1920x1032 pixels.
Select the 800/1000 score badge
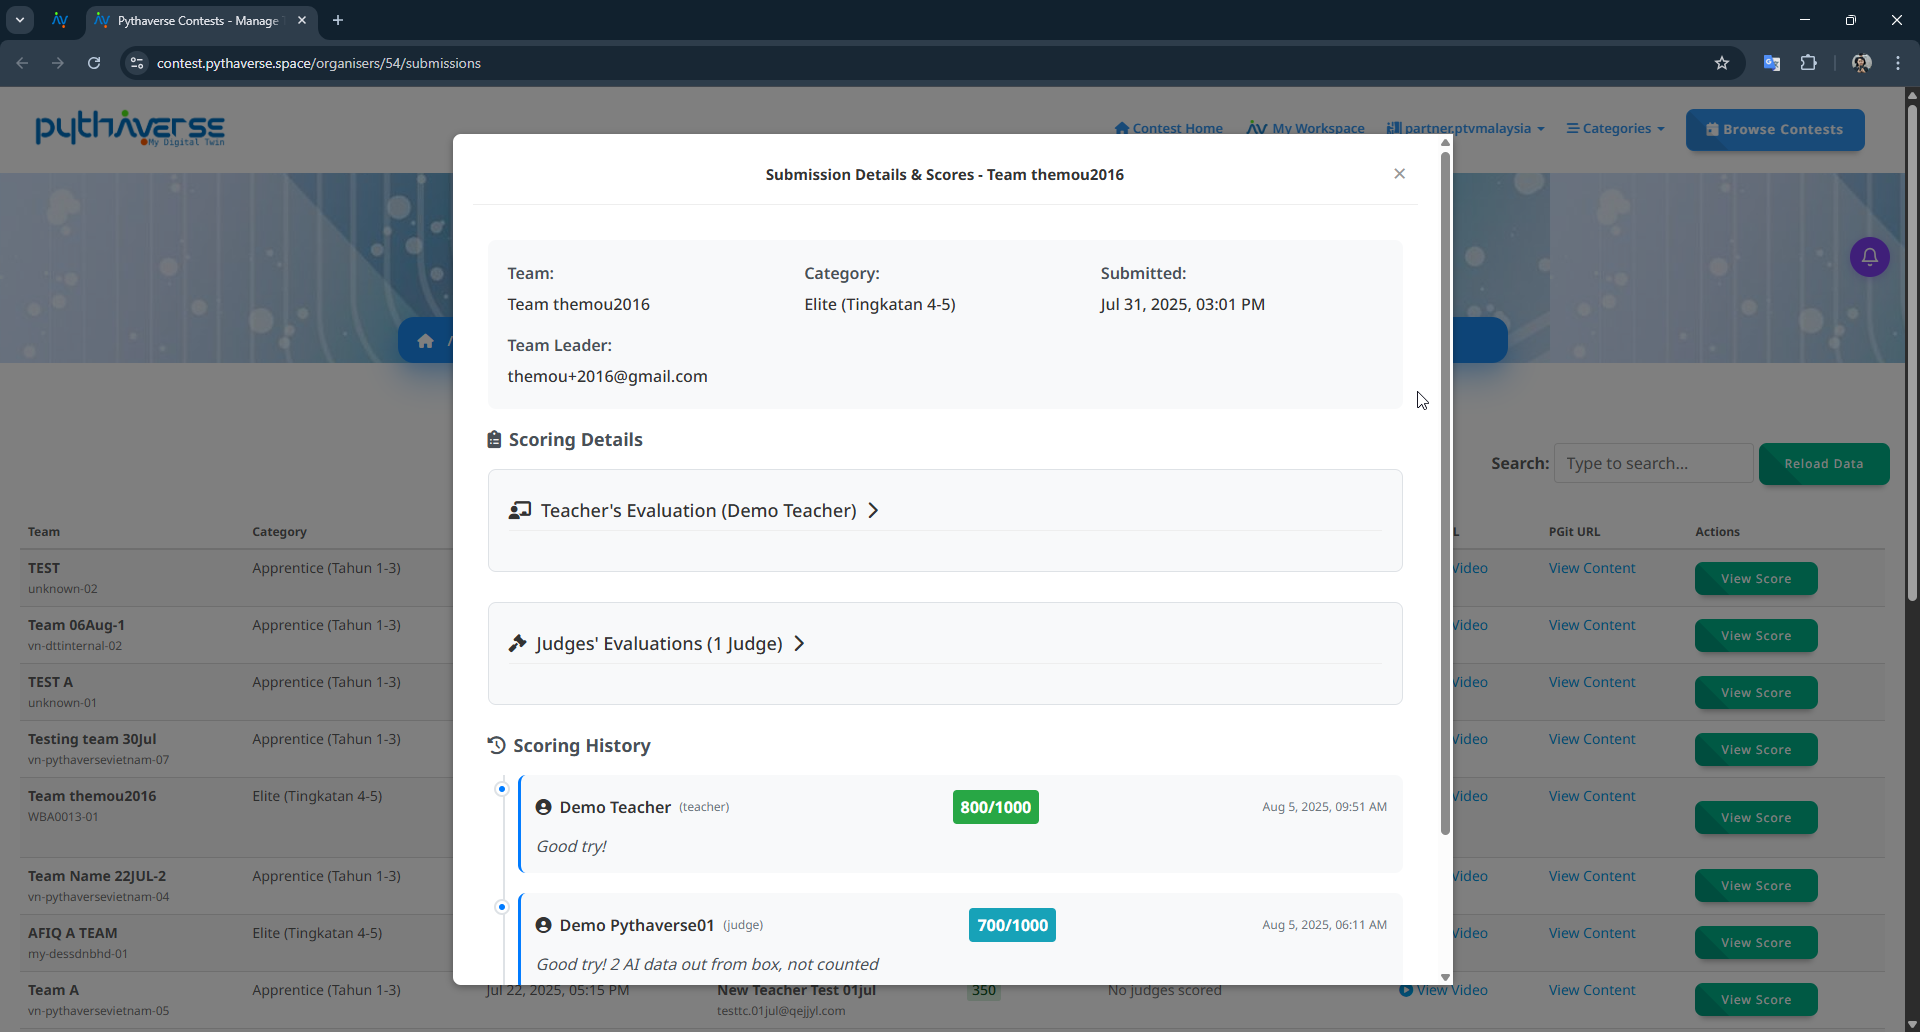click(x=995, y=807)
